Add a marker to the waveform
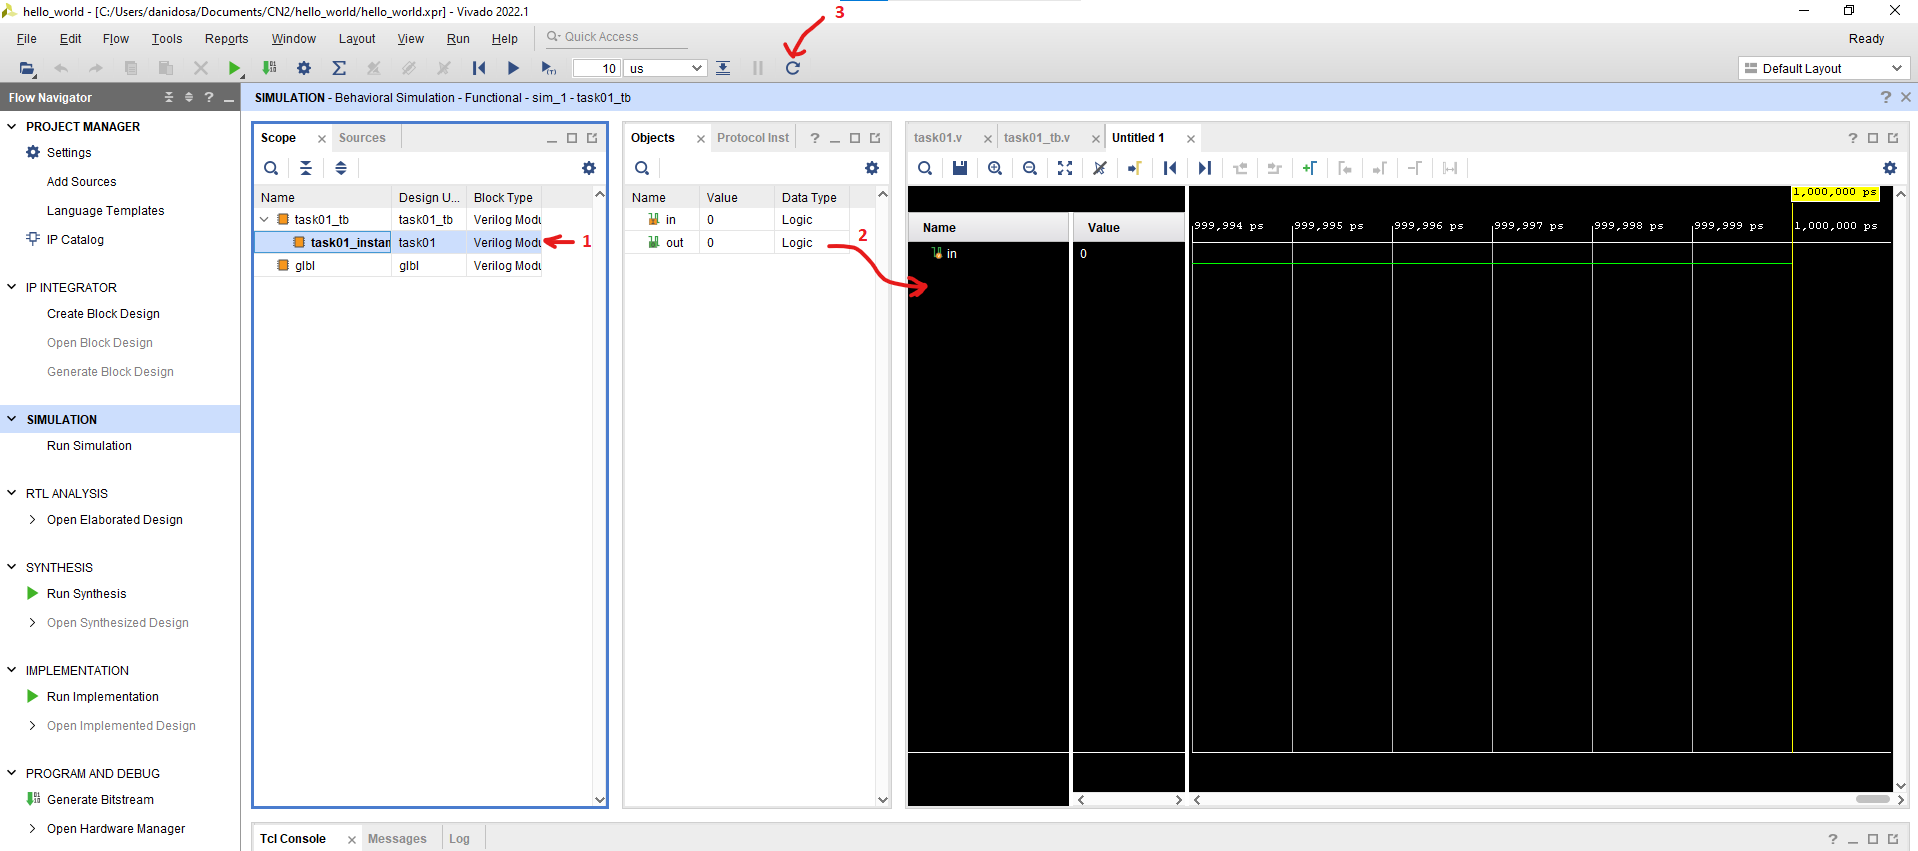This screenshot has width=1918, height=851. tap(1309, 168)
